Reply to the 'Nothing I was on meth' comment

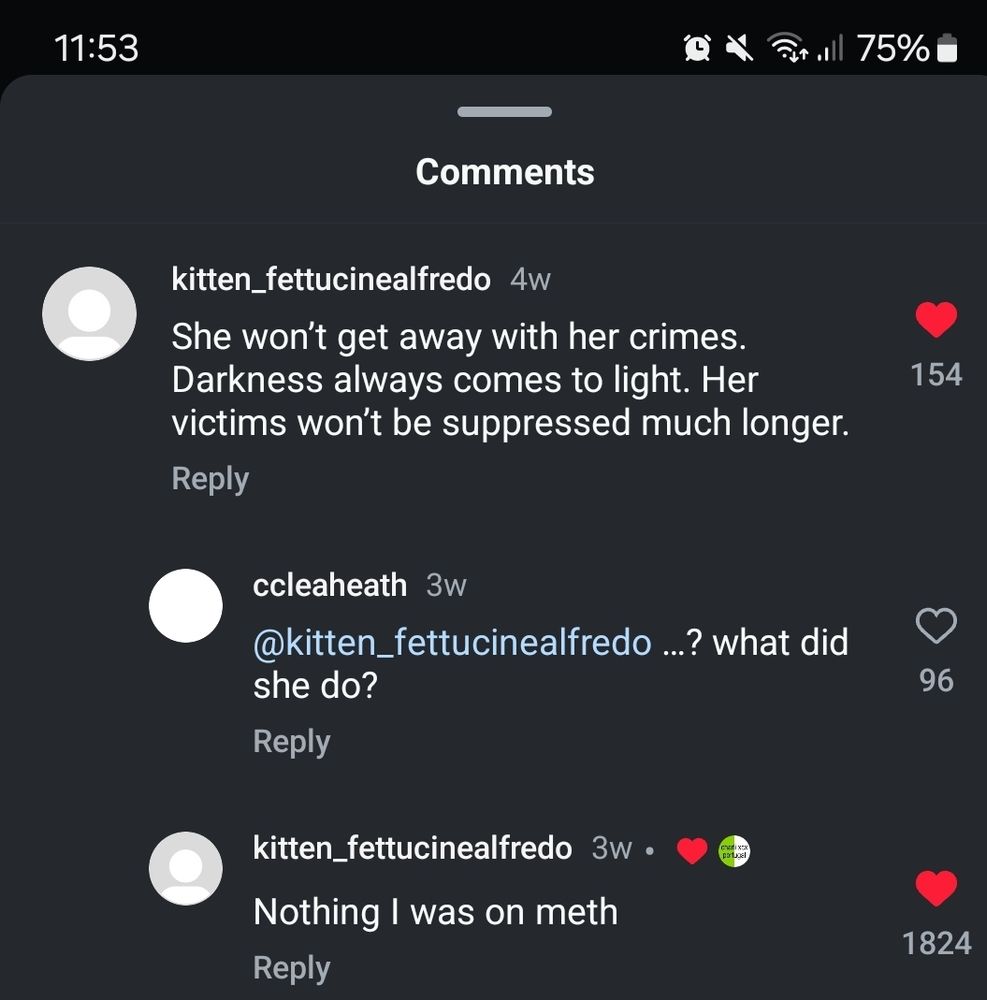coord(291,967)
